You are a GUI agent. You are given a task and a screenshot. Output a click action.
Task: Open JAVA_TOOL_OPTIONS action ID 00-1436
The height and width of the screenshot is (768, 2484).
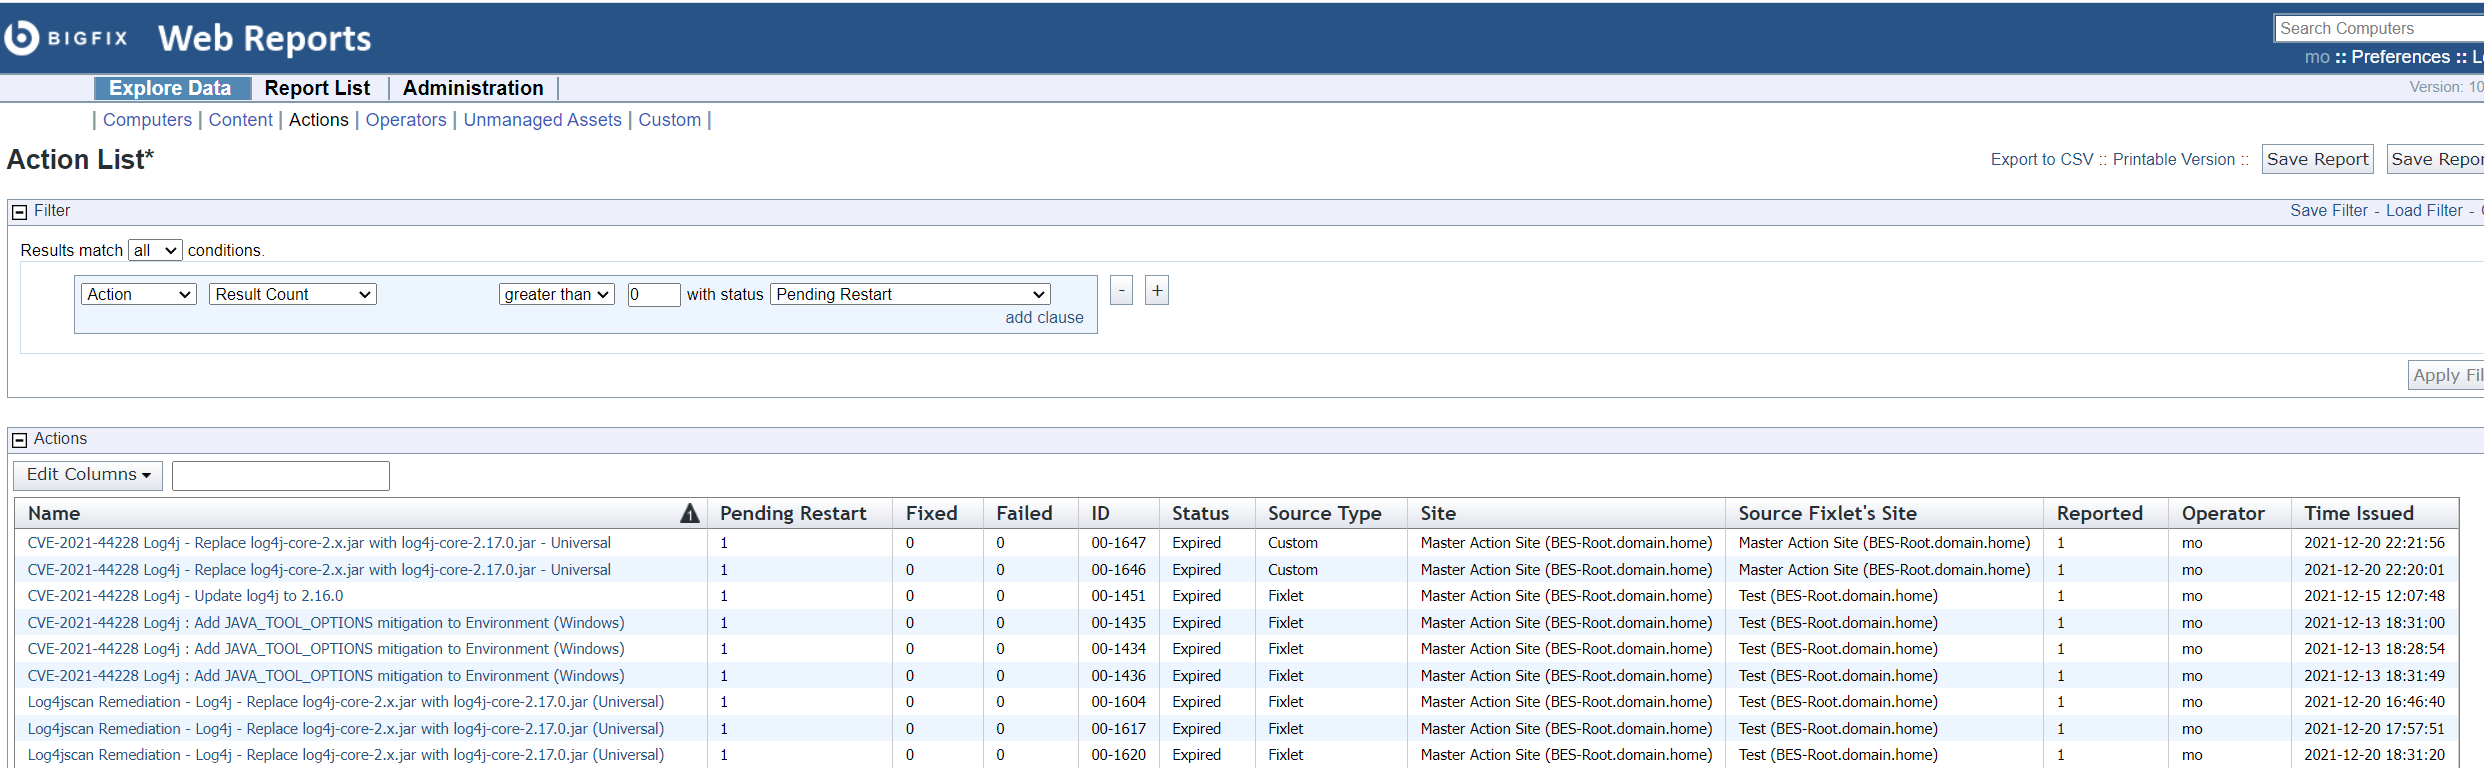point(326,676)
